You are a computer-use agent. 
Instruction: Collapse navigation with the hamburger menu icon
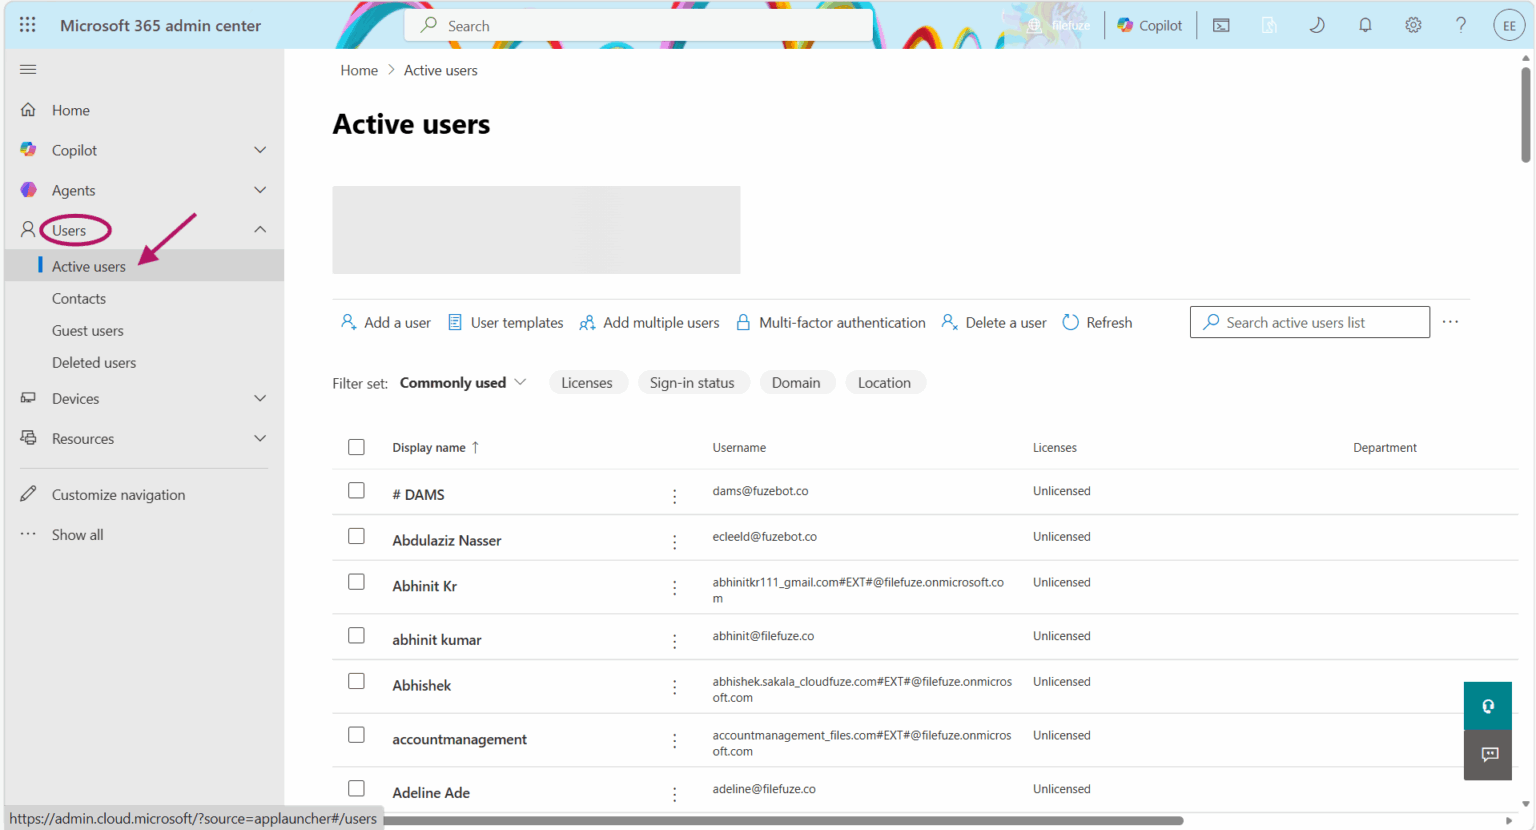(x=28, y=69)
